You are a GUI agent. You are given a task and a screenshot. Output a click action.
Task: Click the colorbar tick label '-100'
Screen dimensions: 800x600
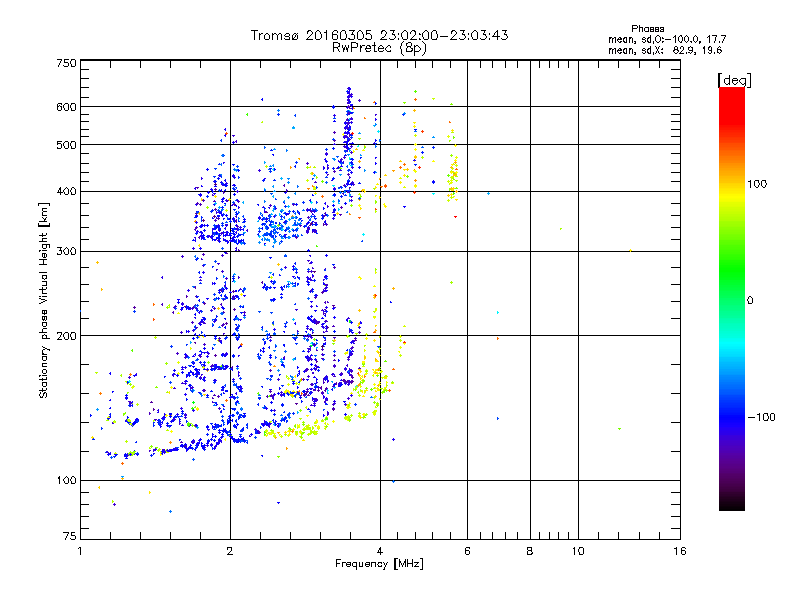761,417
